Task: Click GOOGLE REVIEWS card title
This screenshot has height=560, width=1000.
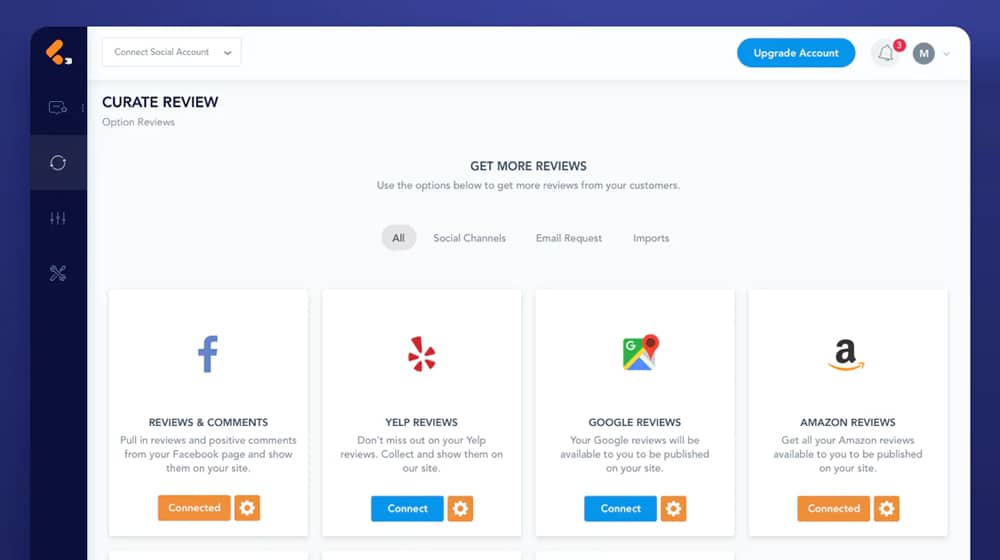Action: tap(635, 422)
